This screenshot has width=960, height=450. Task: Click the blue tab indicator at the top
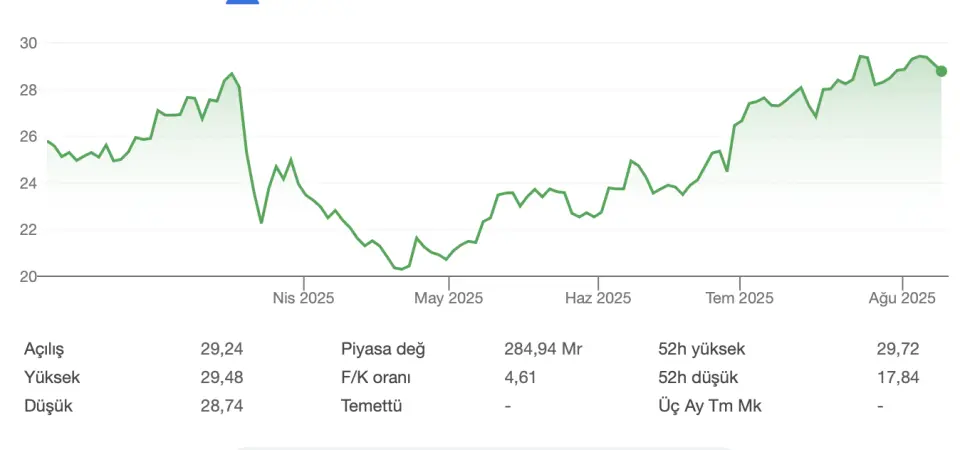point(242,2)
